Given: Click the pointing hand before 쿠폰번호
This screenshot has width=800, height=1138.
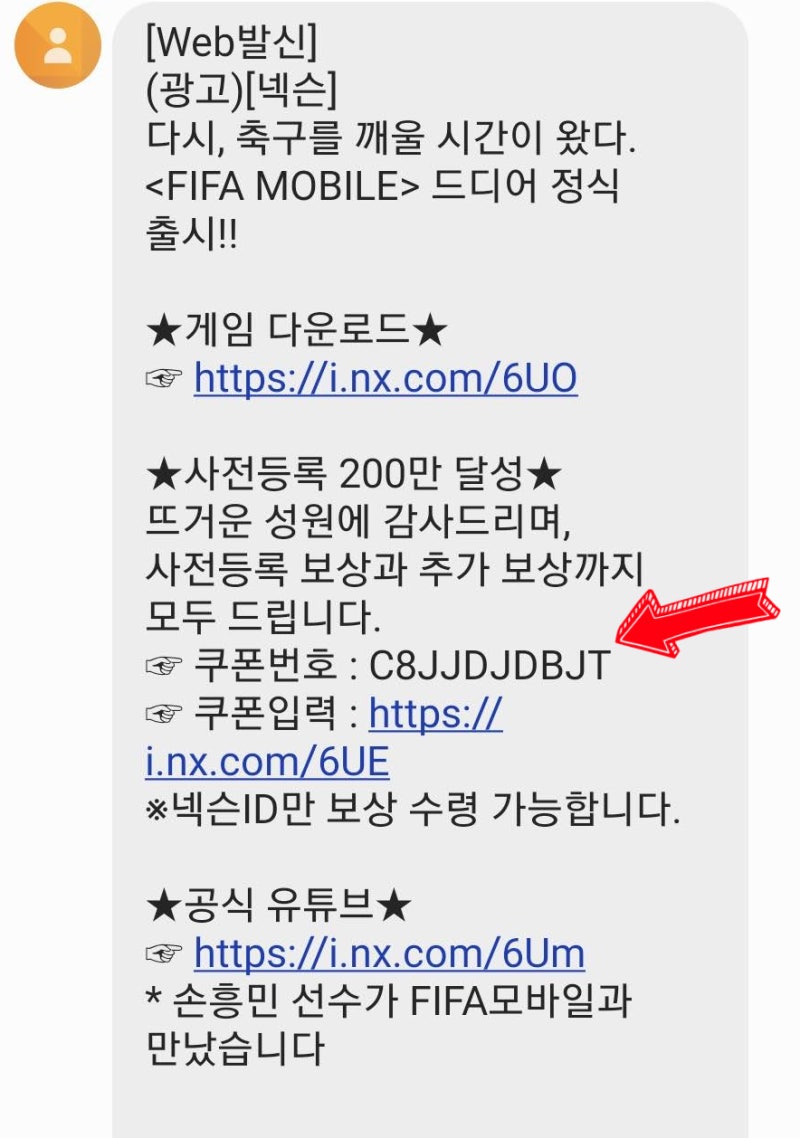Looking at the screenshot, I should pyautogui.click(x=164, y=665).
